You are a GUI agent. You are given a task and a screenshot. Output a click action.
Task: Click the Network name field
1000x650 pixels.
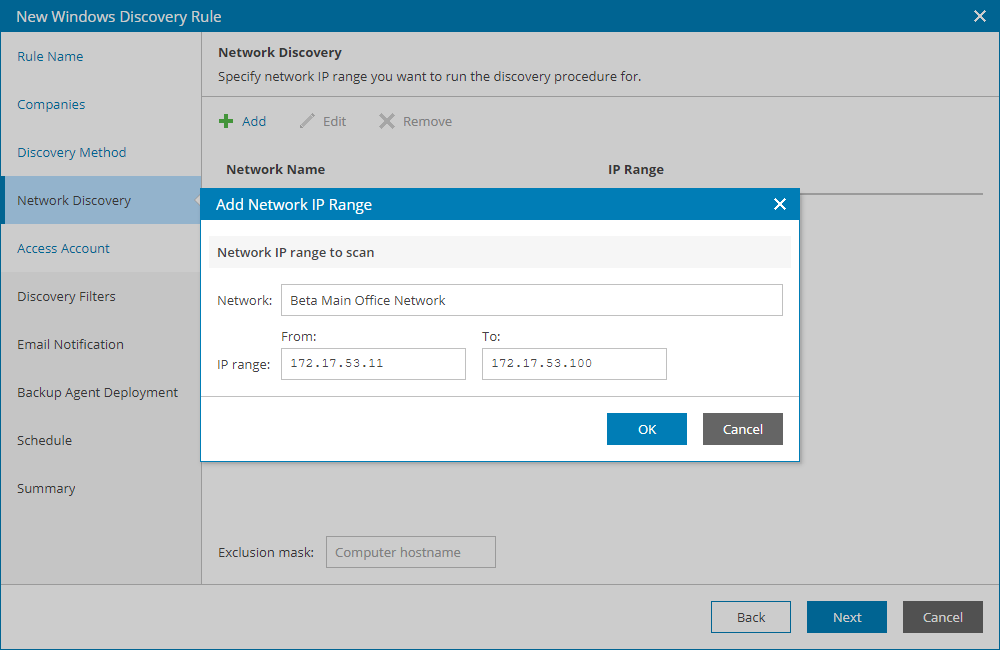click(x=531, y=300)
